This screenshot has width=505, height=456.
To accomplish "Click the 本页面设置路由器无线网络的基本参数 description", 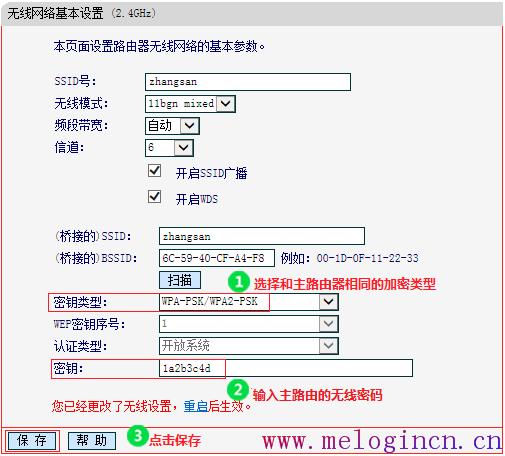I will [159, 46].
